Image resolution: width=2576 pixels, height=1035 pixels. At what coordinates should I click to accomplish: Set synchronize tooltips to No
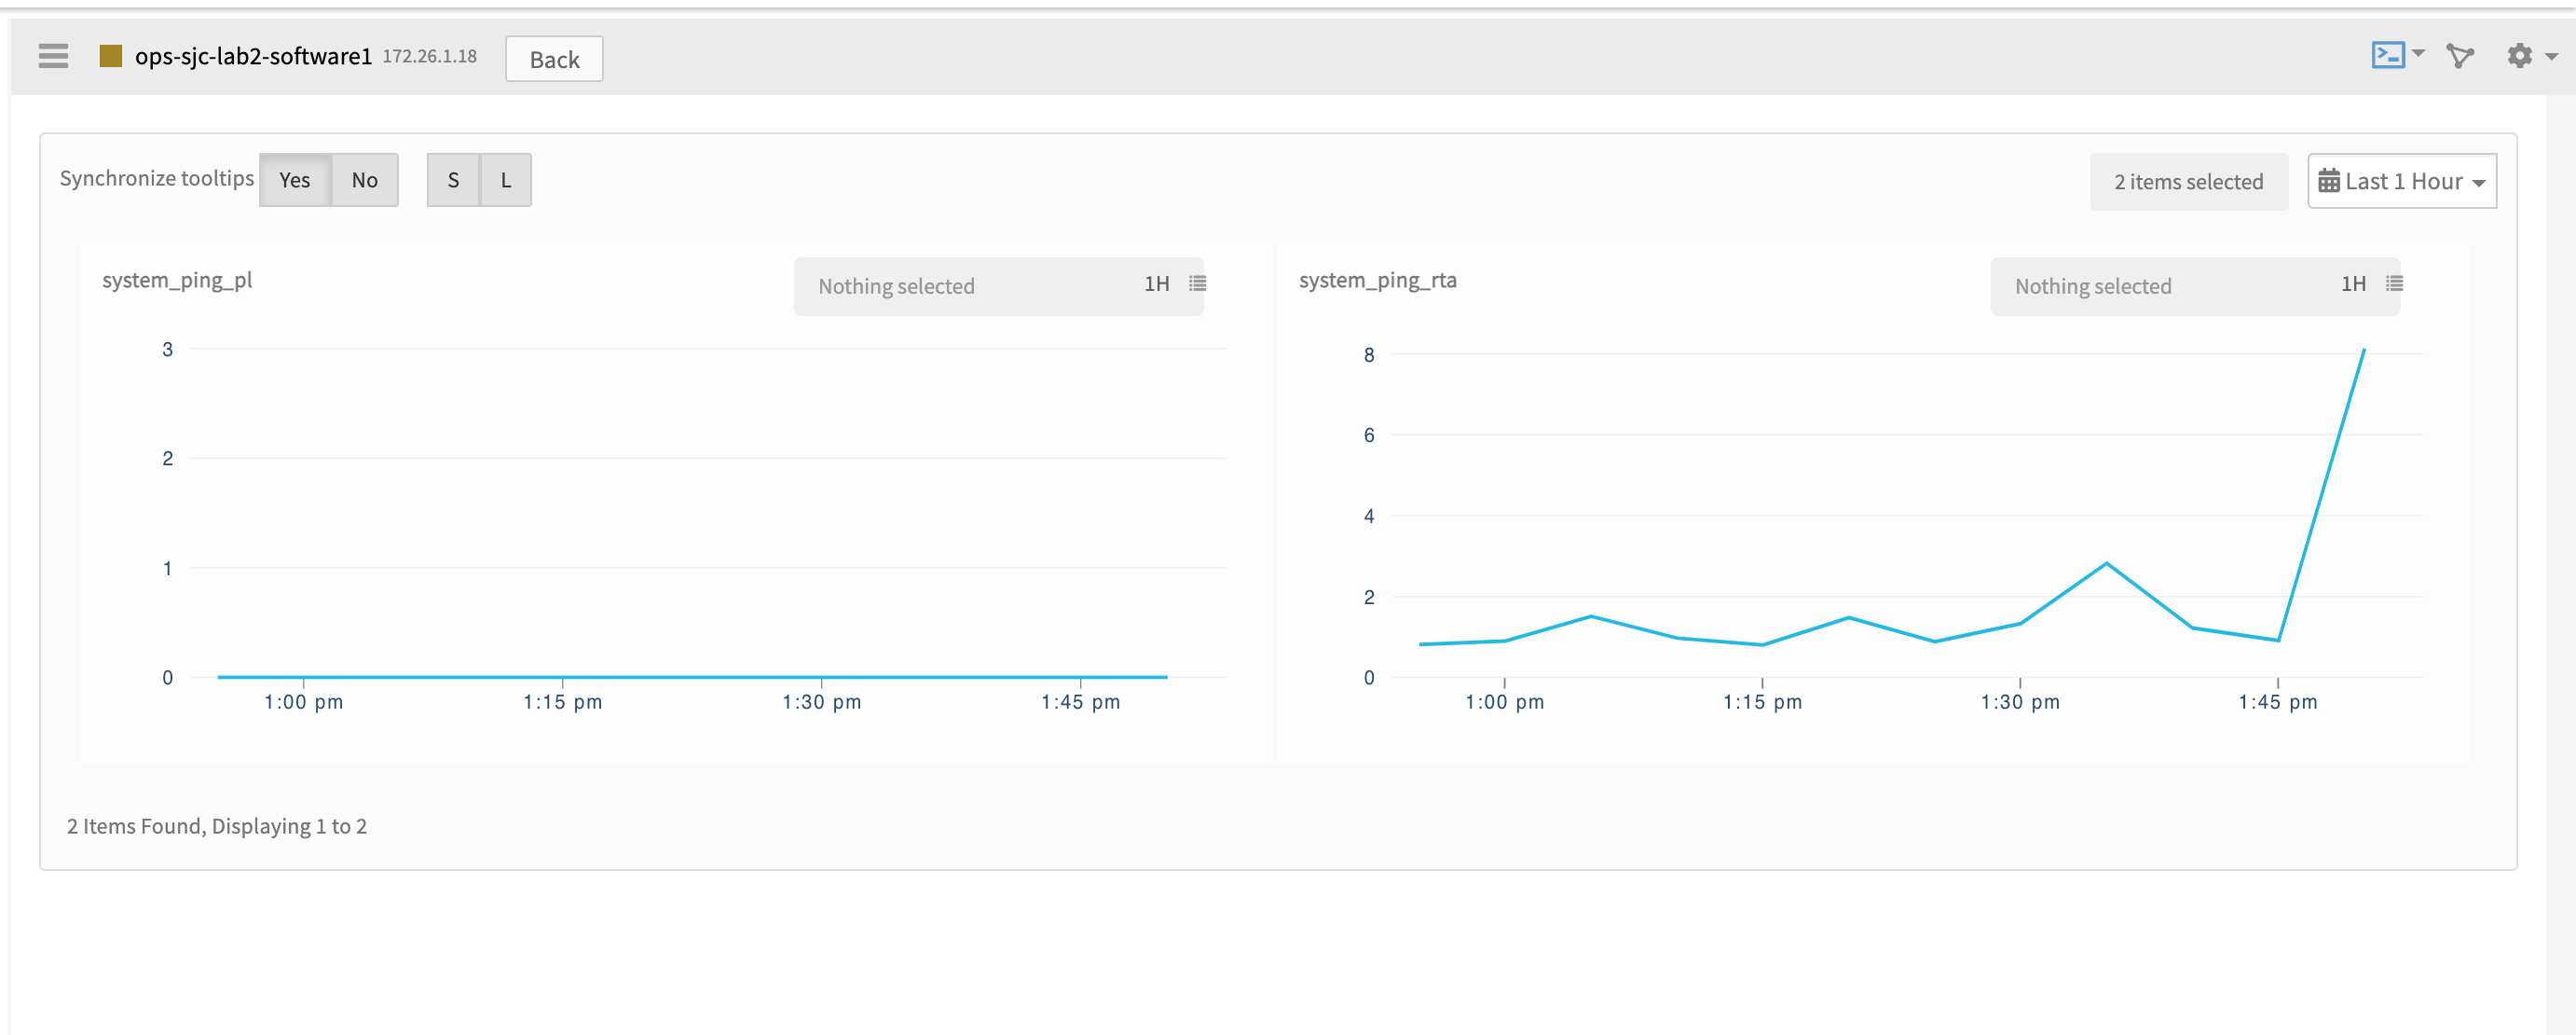pyautogui.click(x=364, y=180)
